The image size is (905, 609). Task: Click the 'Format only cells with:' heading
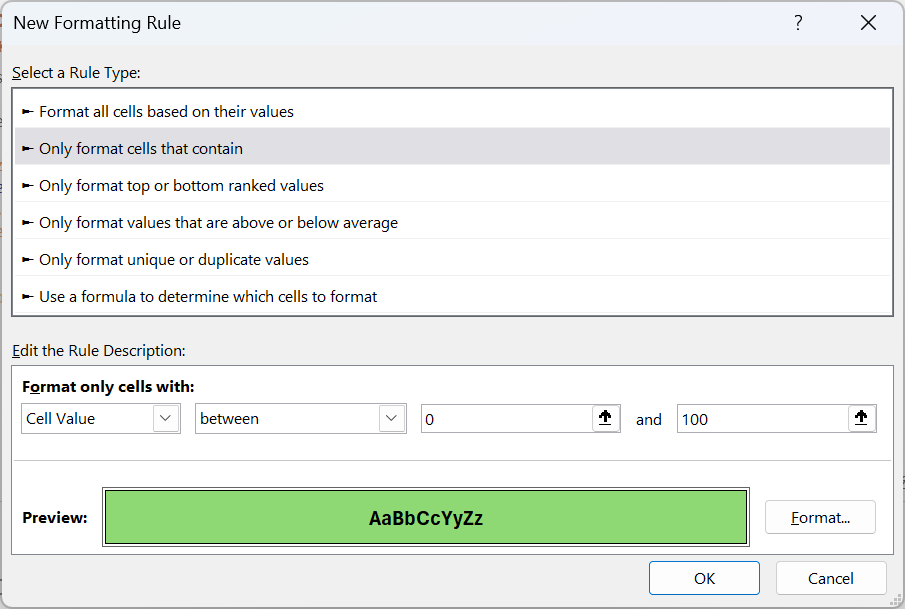click(109, 387)
